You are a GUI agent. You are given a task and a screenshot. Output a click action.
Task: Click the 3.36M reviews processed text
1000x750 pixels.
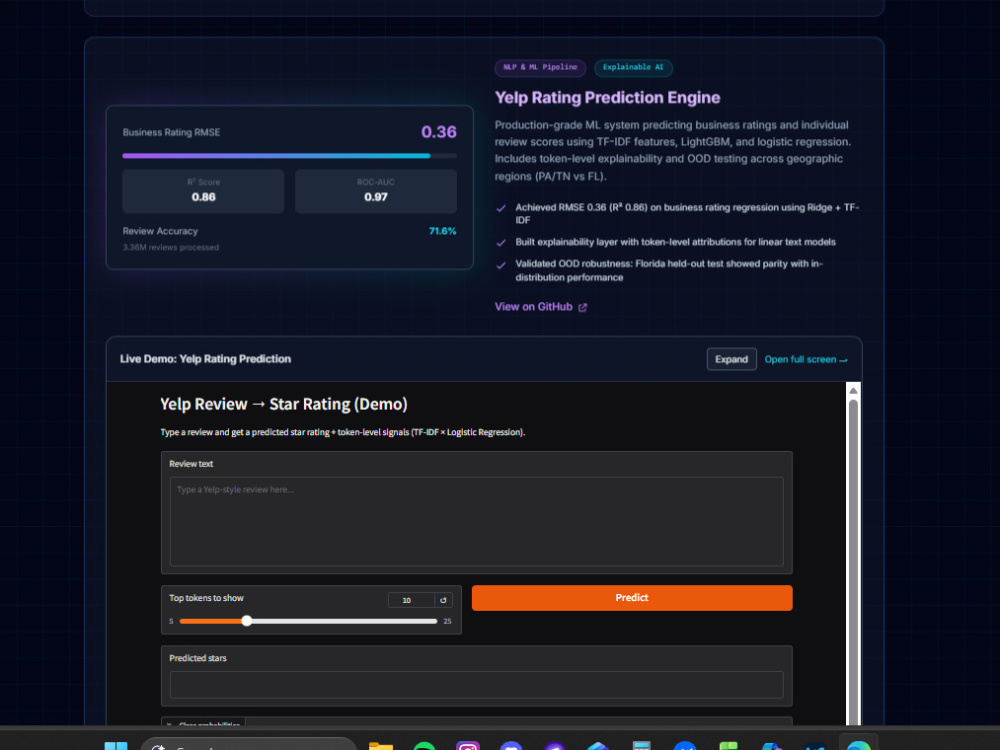point(170,247)
